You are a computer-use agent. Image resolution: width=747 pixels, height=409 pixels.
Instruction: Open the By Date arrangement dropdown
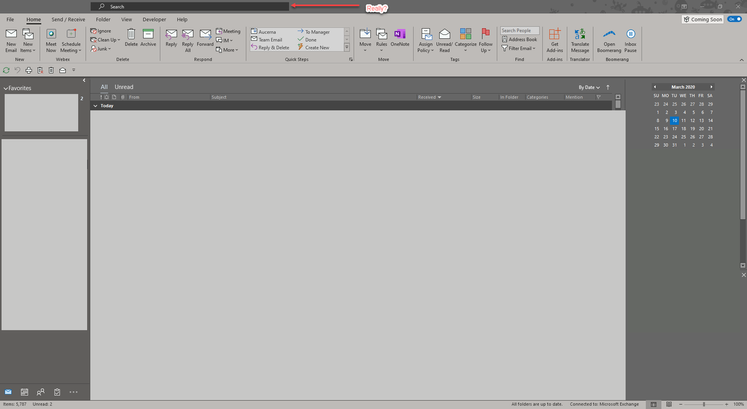[x=589, y=87]
